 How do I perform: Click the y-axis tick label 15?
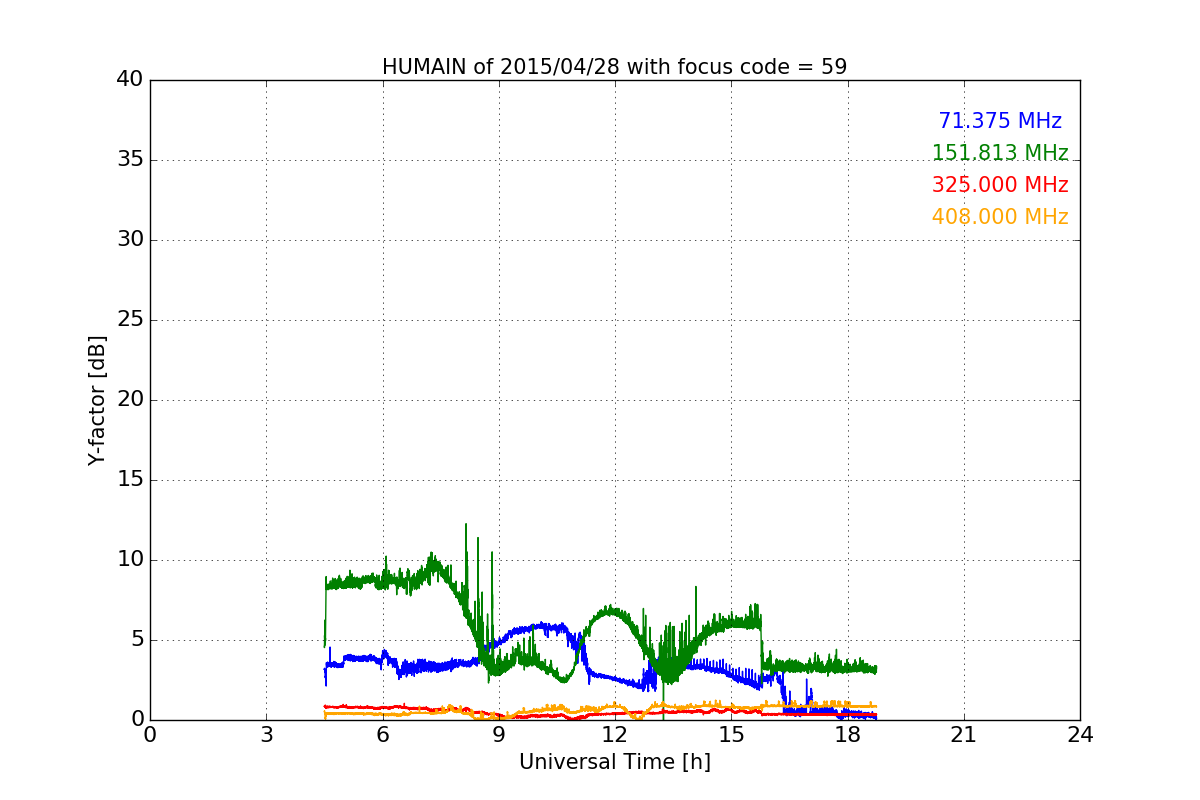(x=130, y=480)
